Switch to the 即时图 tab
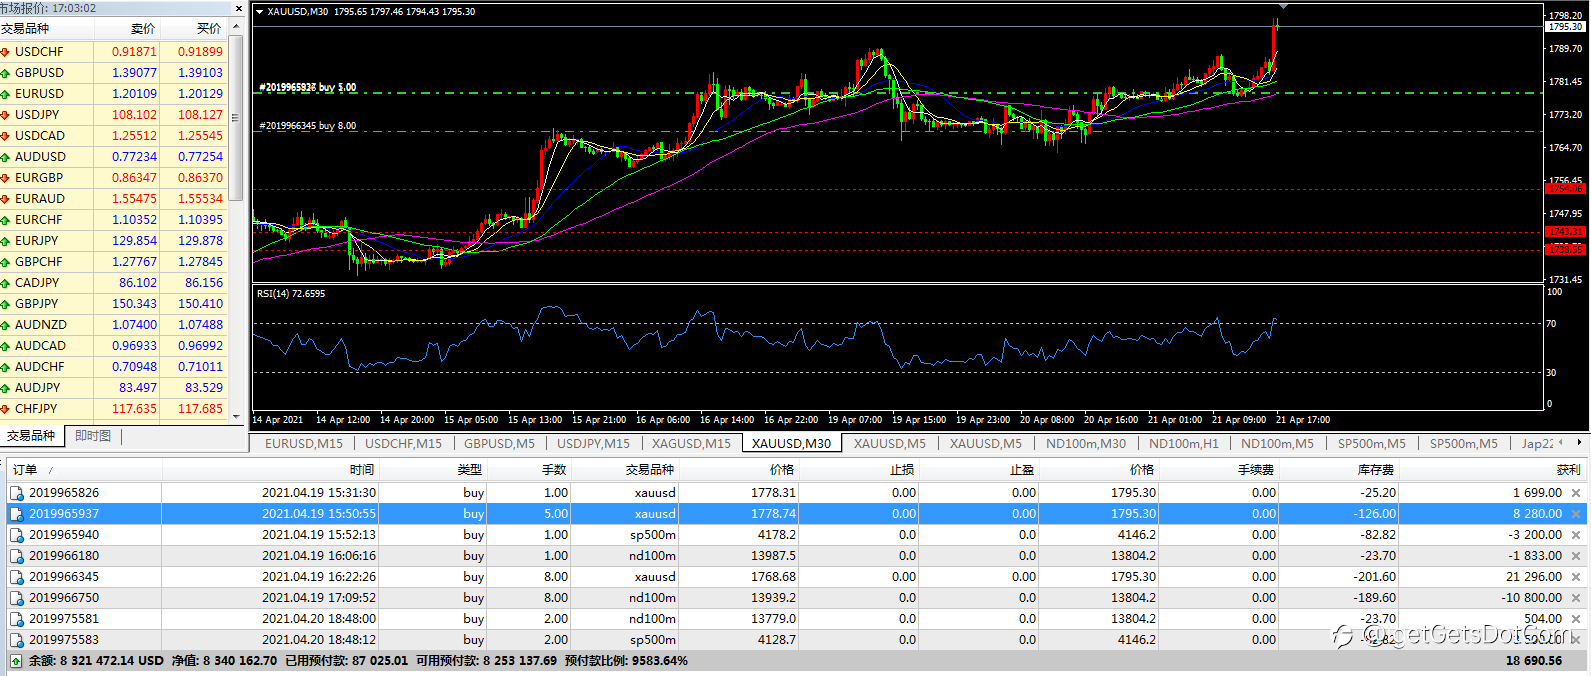Viewport: 1591px width, 676px height. (93, 436)
